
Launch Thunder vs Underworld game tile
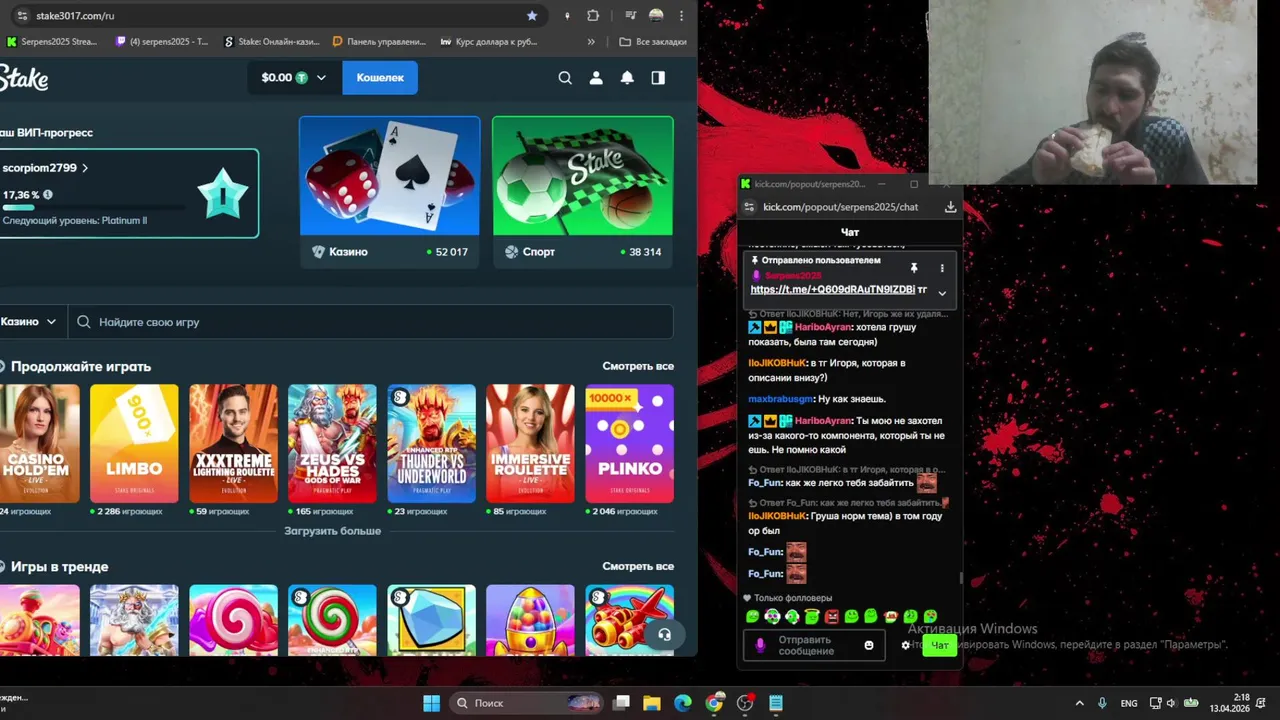(x=431, y=443)
